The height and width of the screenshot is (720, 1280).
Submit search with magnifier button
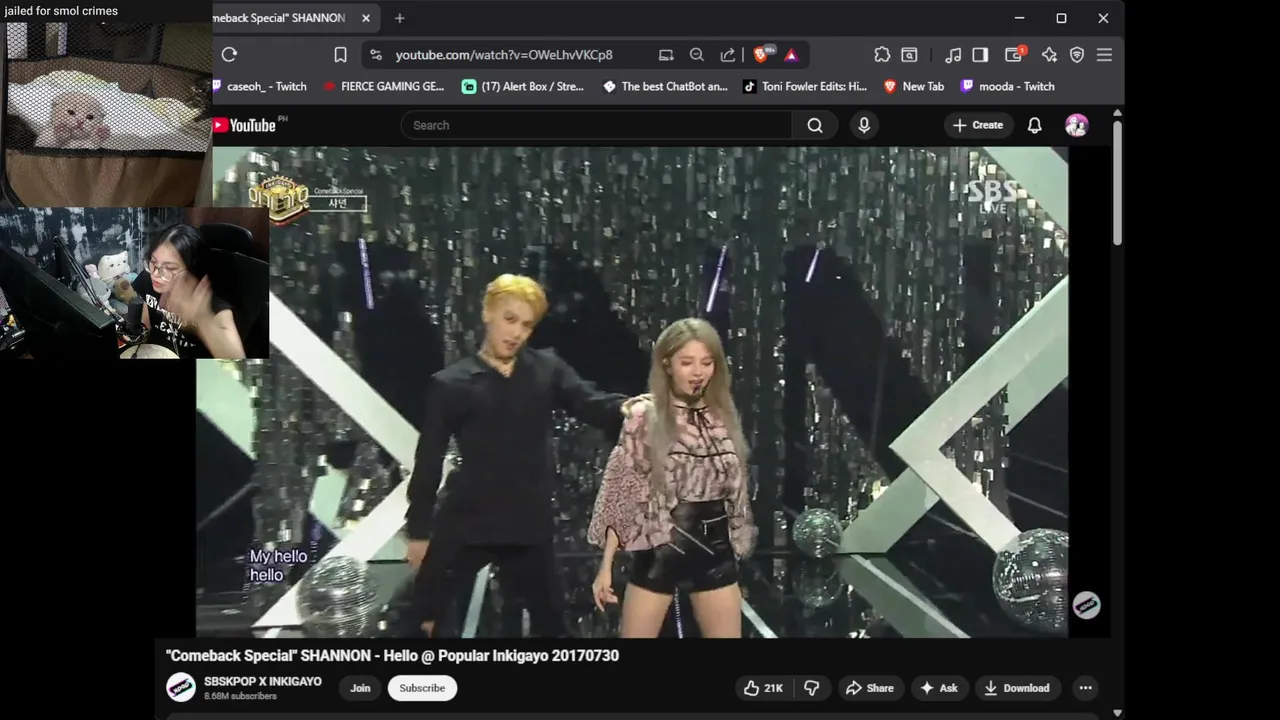tap(815, 125)
